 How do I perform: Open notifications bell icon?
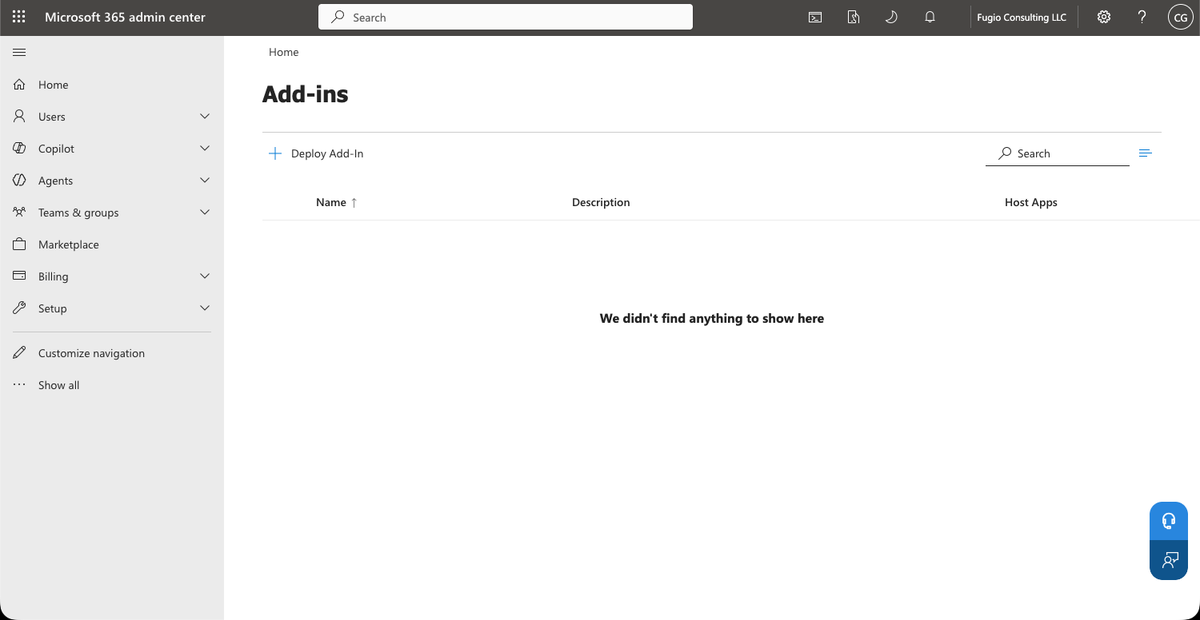[930, 17]
